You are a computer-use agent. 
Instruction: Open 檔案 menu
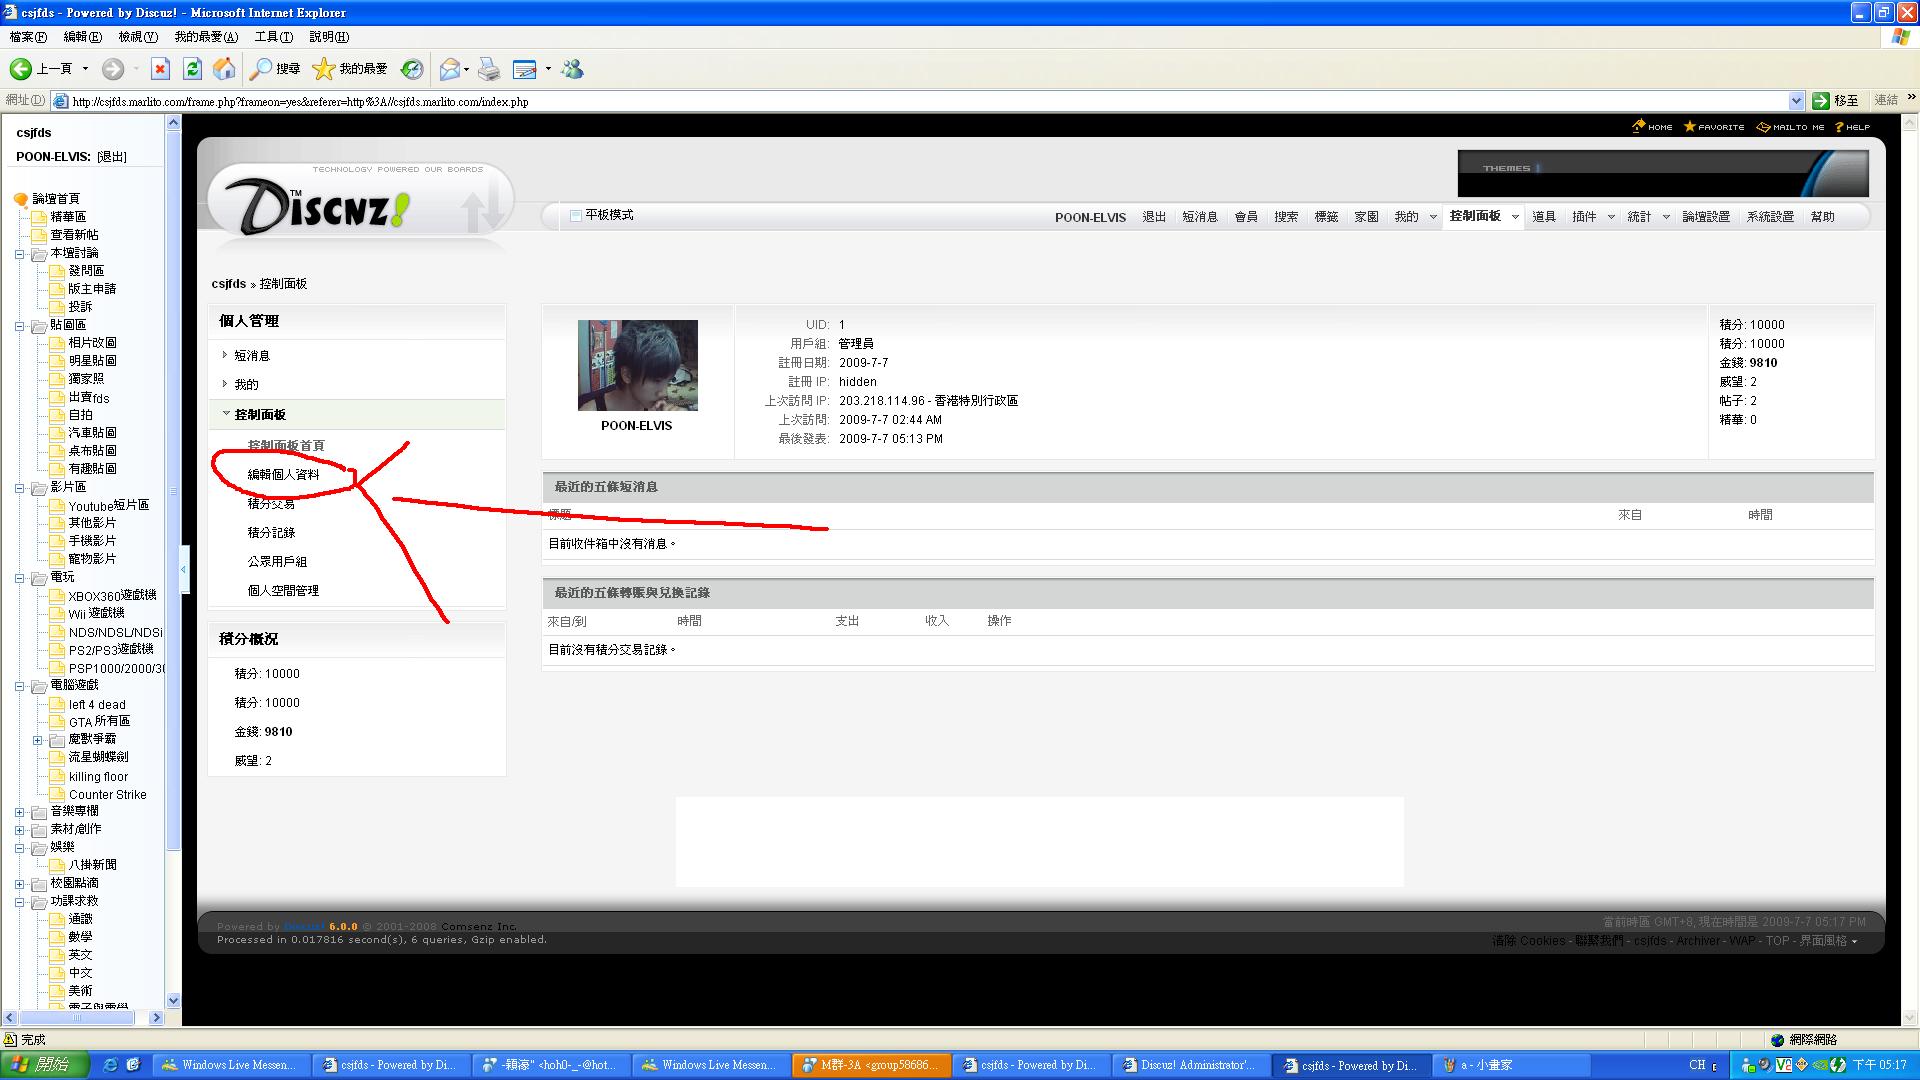tap(28, 37)
